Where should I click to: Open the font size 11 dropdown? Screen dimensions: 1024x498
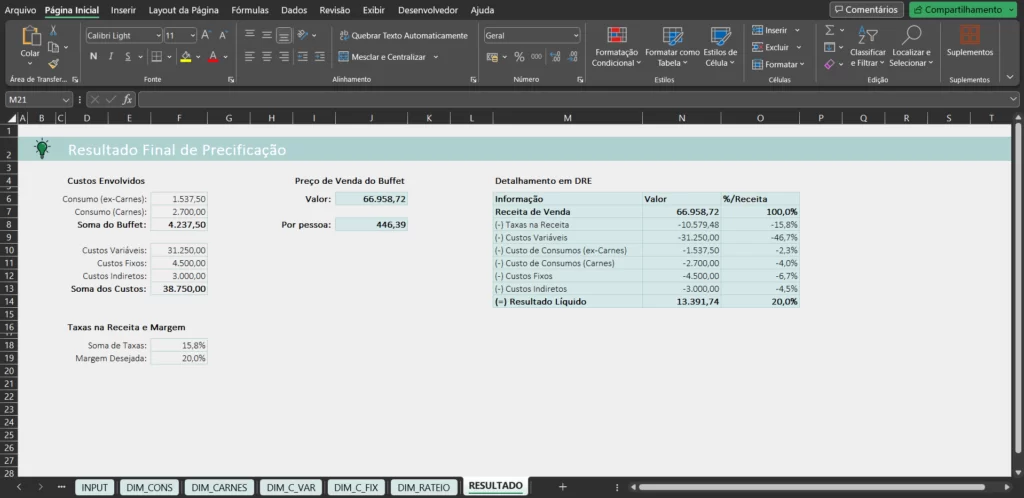tap(193, 35)
